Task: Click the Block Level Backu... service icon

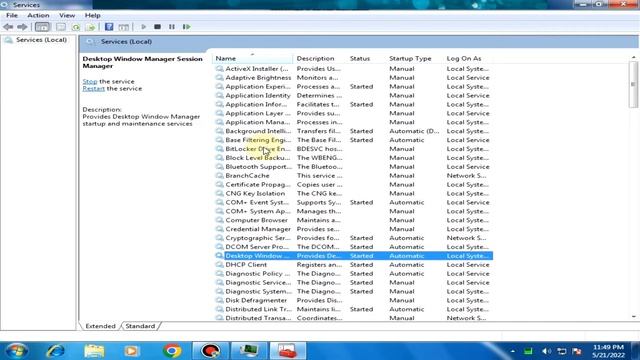Action: point(219,158)
